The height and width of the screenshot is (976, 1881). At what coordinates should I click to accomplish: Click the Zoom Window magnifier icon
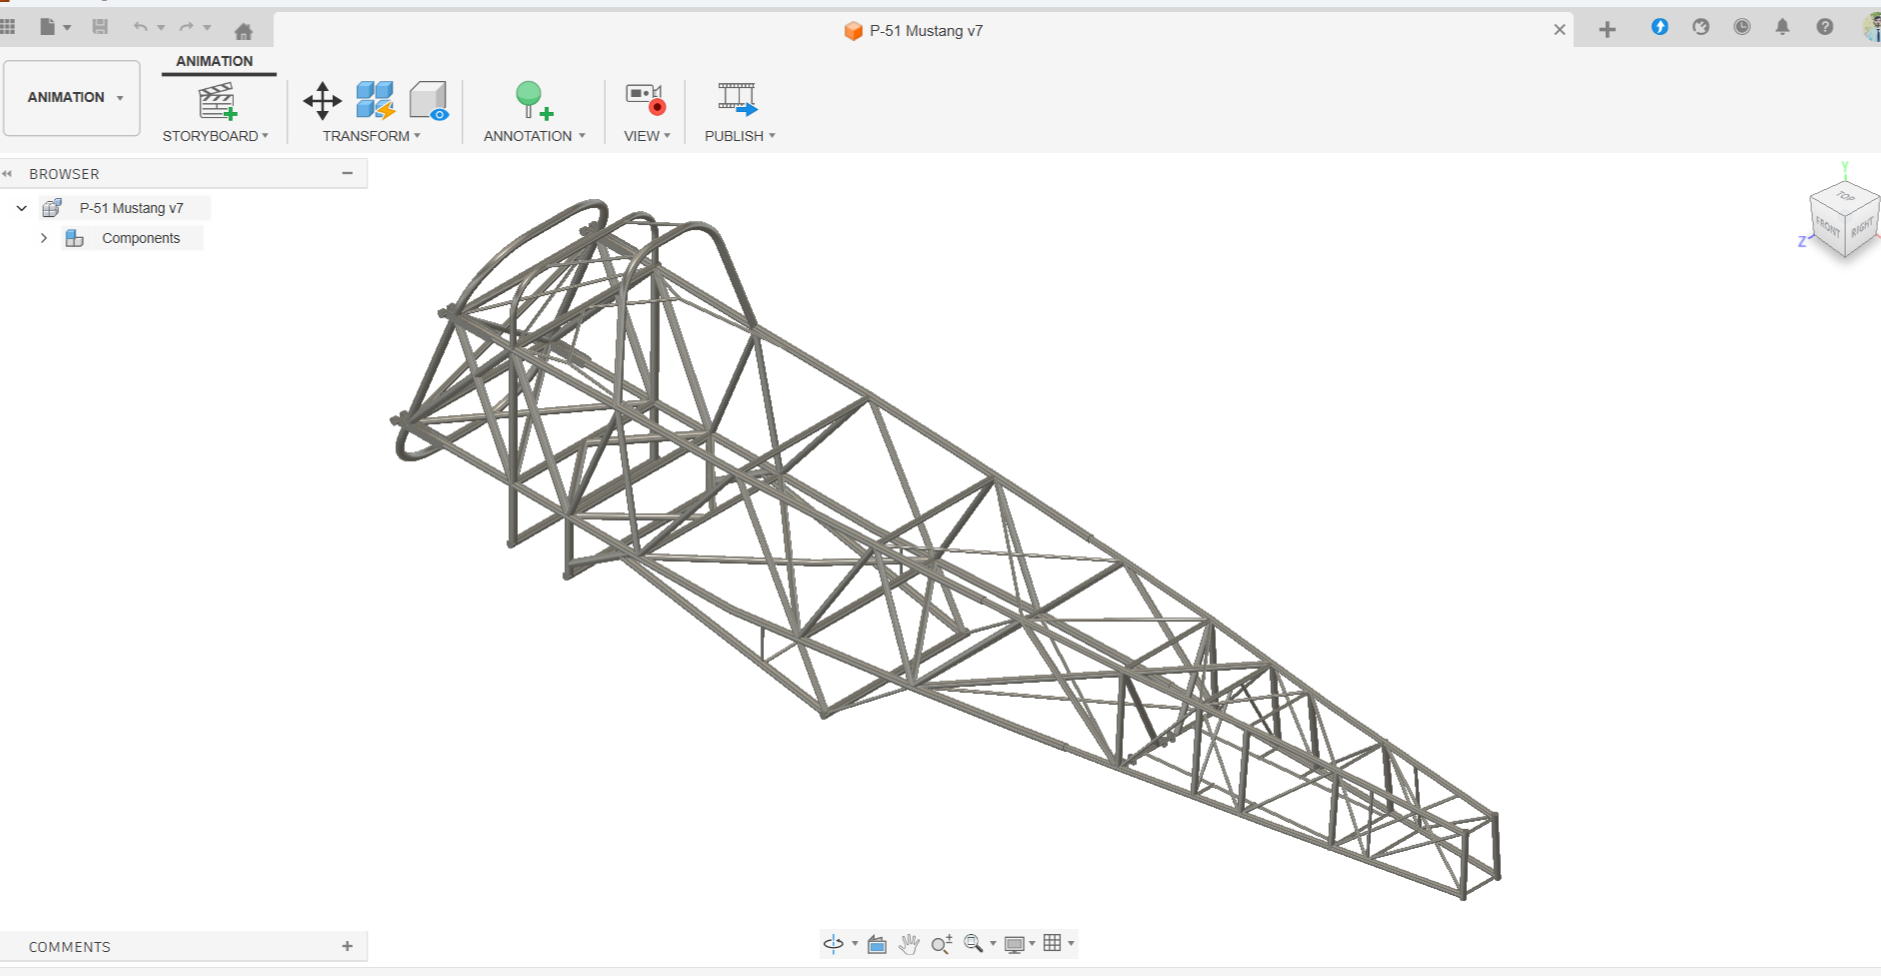[x=973, y=943]
